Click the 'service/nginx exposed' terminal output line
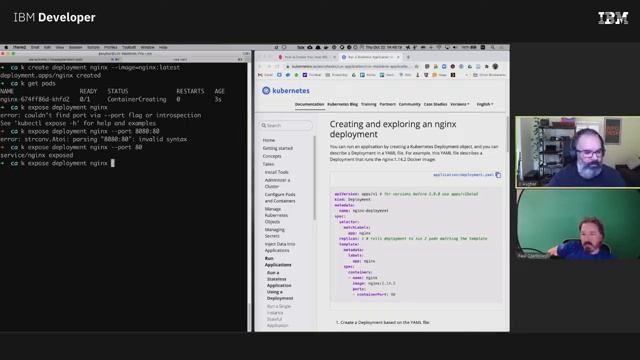The width and height of the screenshot is (640, 360). [37, 155]
